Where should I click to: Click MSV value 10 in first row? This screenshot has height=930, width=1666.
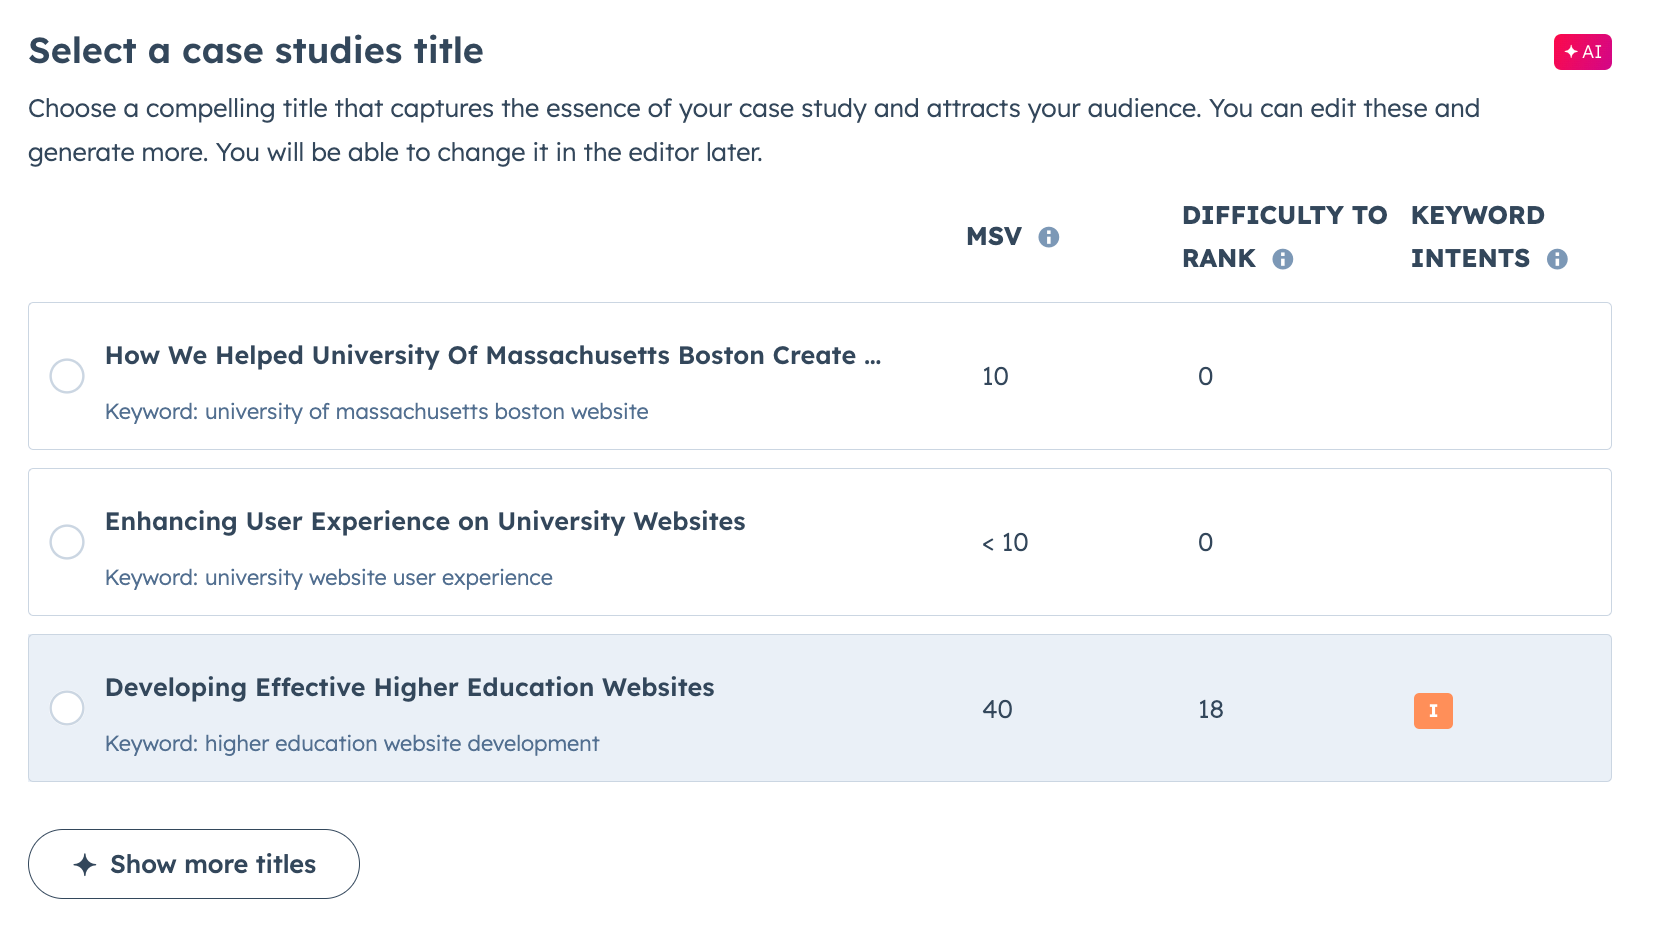tap(995, 376)
